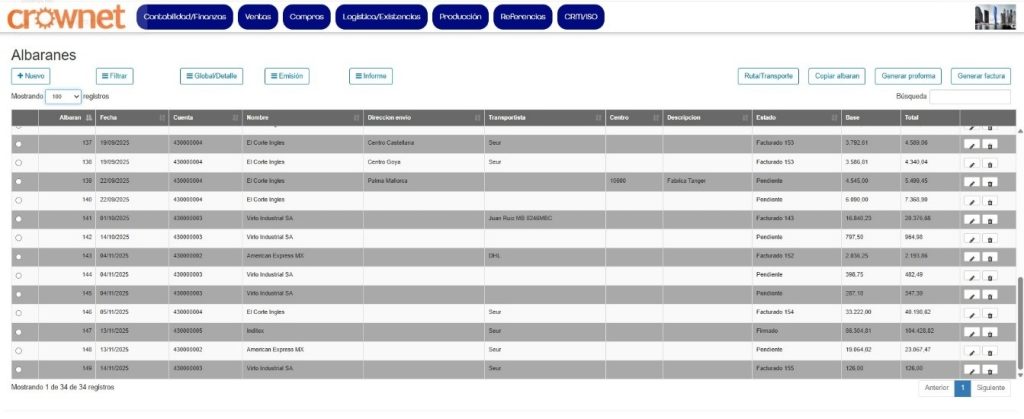
Task: Open the Logística/Existencias menu
Action: (x=382, y=18)
